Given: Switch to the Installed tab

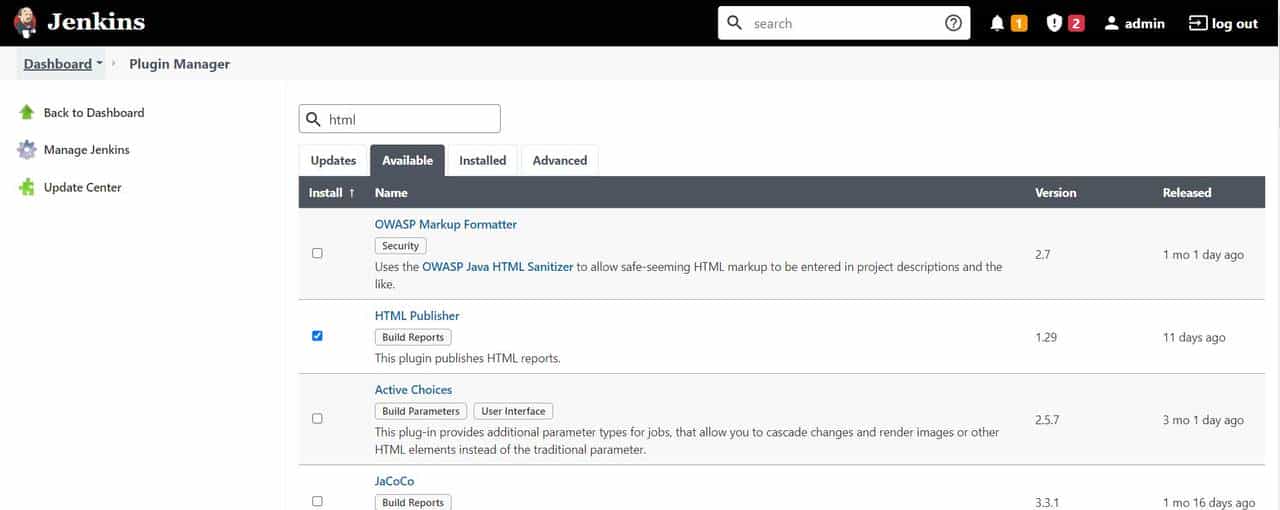Looking at the screenshot, I should click(x=482, y=160).
